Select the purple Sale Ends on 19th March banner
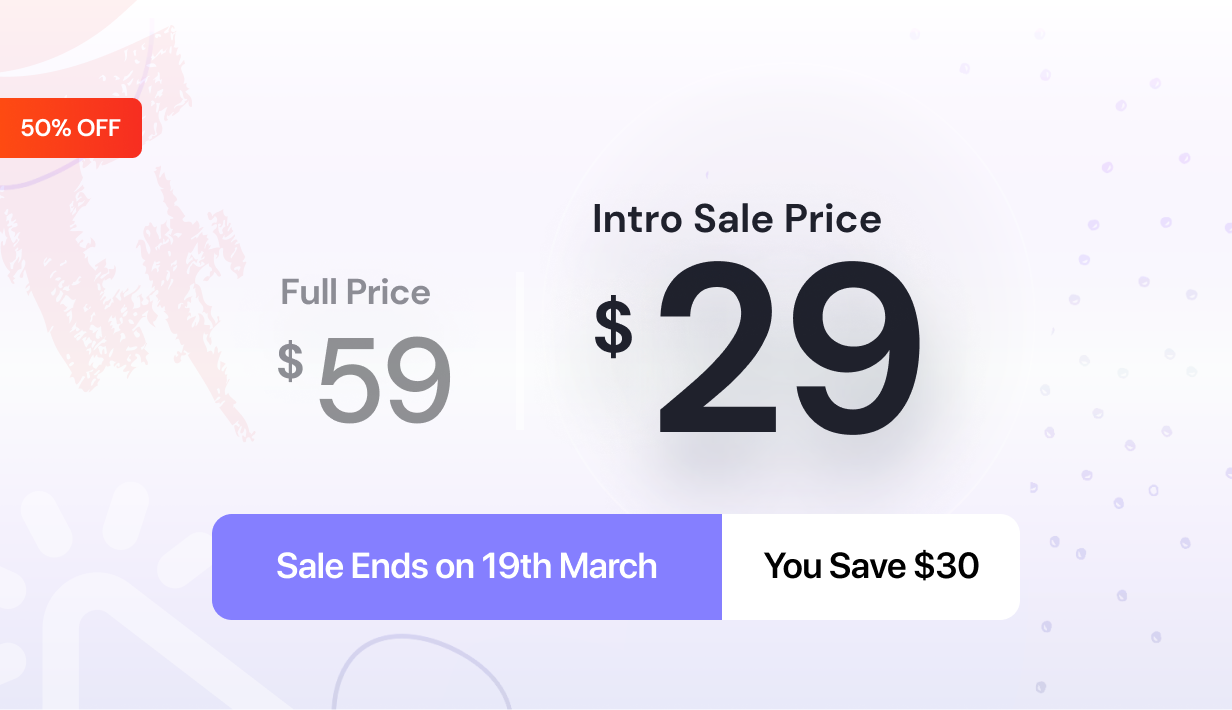The image size is (1232, 710). 467,567
